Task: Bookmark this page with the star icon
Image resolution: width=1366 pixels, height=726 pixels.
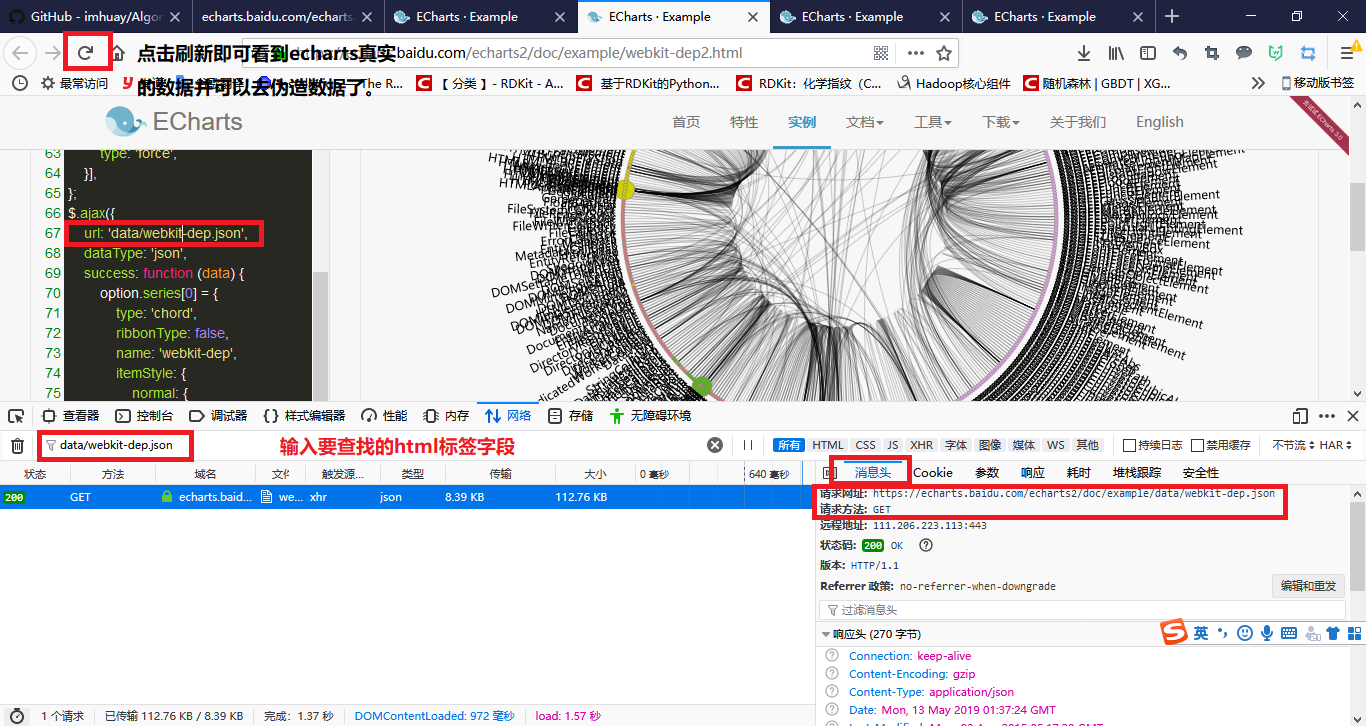Action: coord(946,52)
